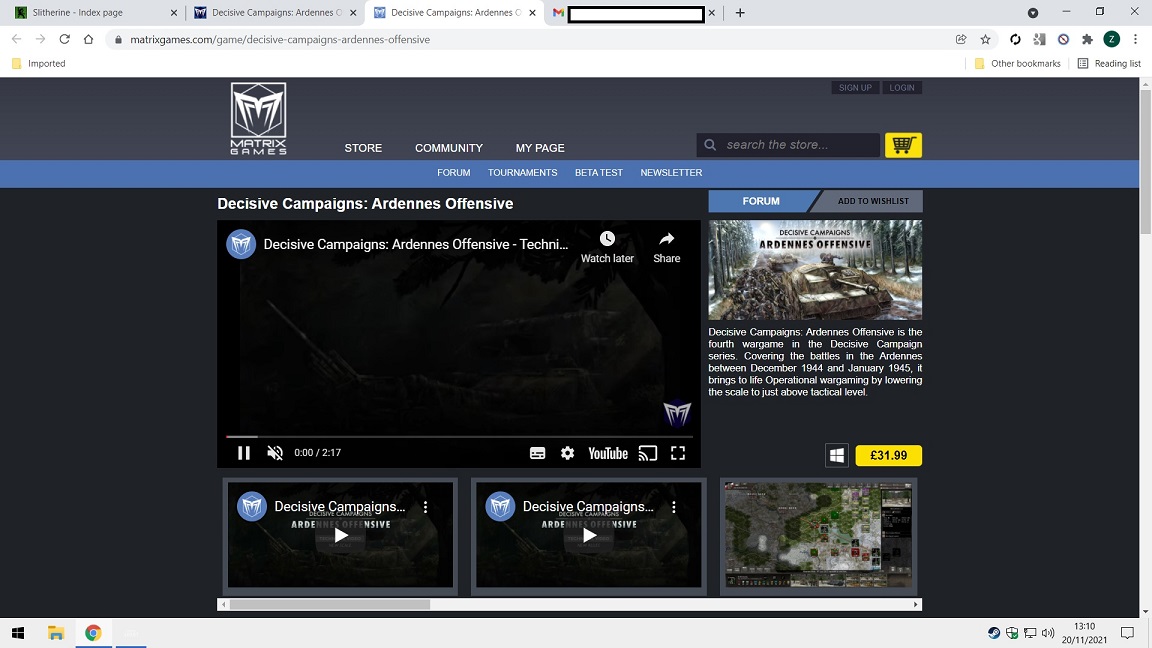Screen dimensions: 1152x648
Task: Click the LOGIN button
Action: click(901, 87)
